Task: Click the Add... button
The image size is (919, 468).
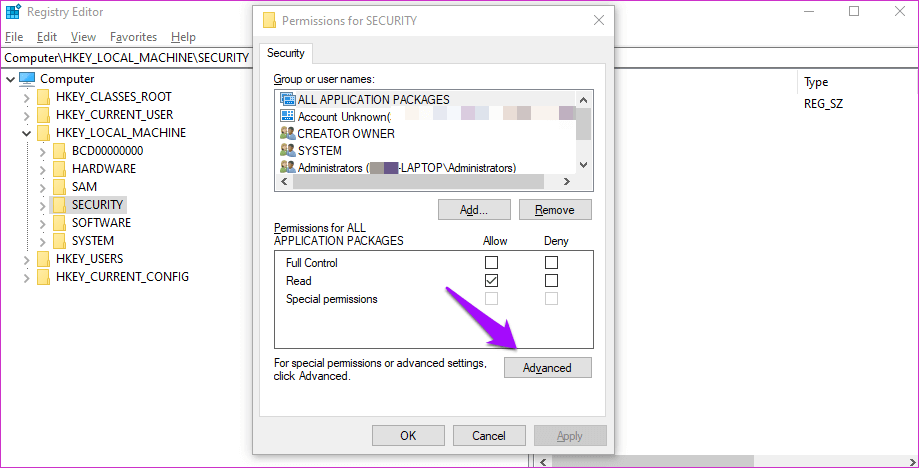Action: pyautogui.click(x=473, y=210)
